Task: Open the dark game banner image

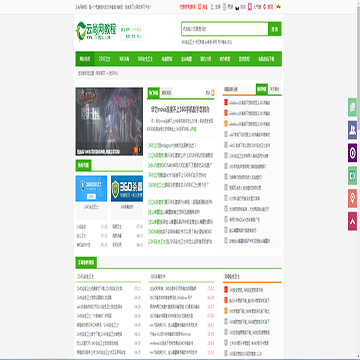Action: 109,121
